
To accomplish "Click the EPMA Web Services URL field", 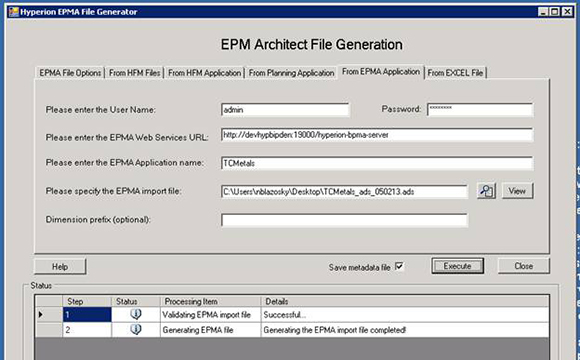I will [x=377, y=135].
